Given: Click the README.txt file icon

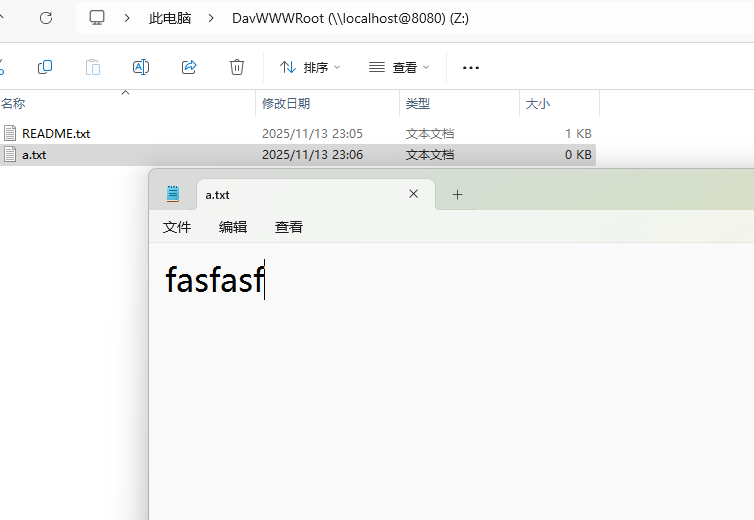Looking at the screenshot, I should pos(10,133).
